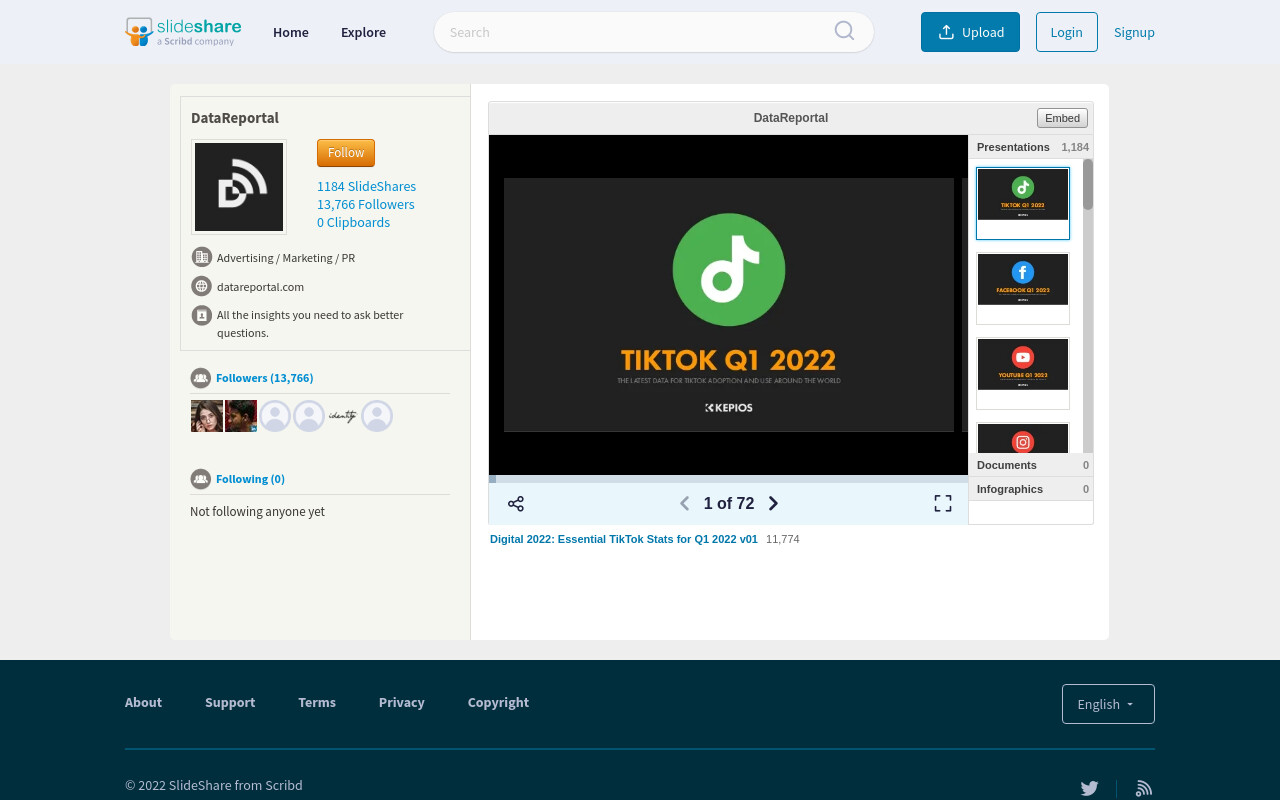
Task: Open the Home menu item
Action: tap(291, 32)
